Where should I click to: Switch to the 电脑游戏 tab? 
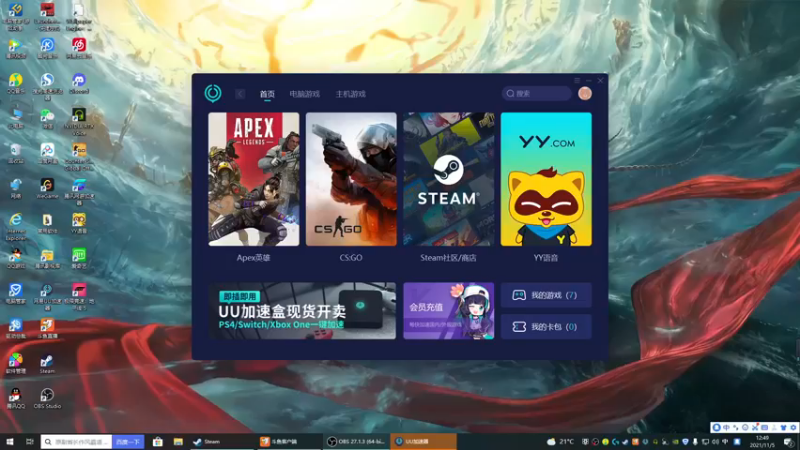pos(305,94)
